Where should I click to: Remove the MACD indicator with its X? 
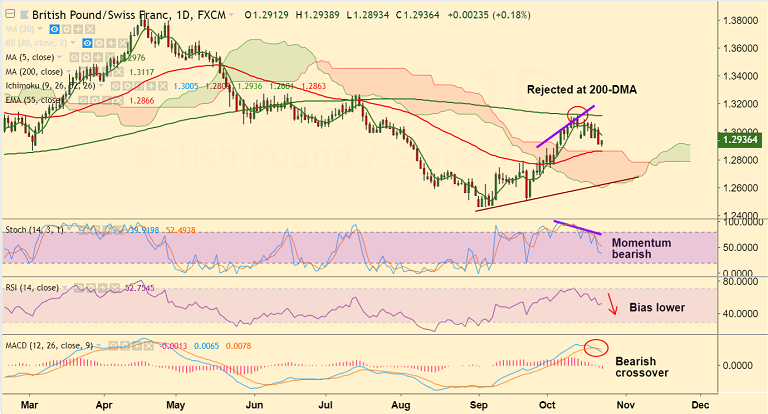[x=148, y=346]
